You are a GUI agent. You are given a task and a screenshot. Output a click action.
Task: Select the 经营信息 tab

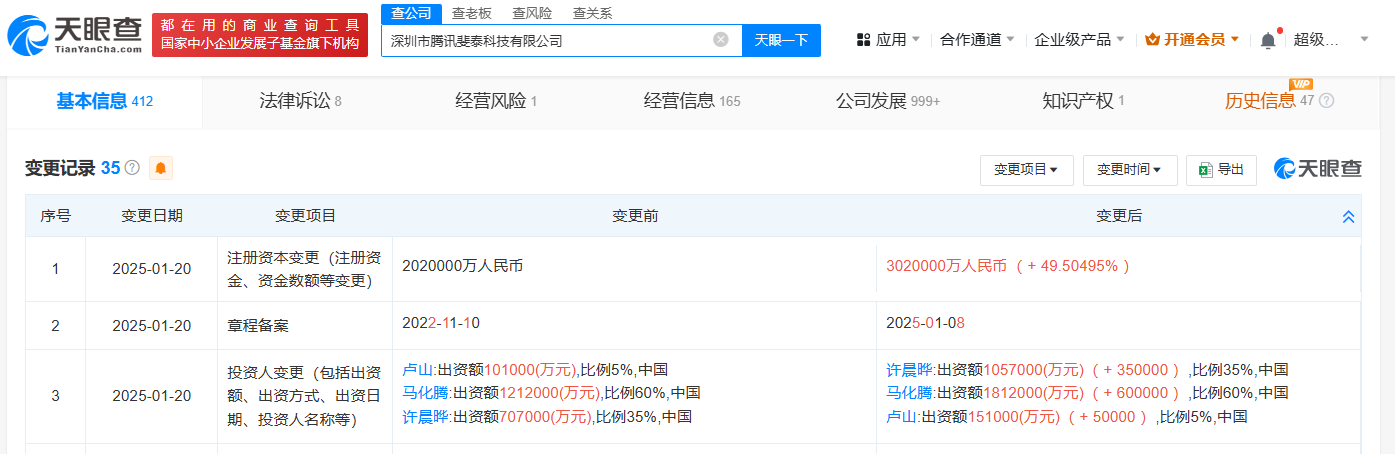click(692, 100)
